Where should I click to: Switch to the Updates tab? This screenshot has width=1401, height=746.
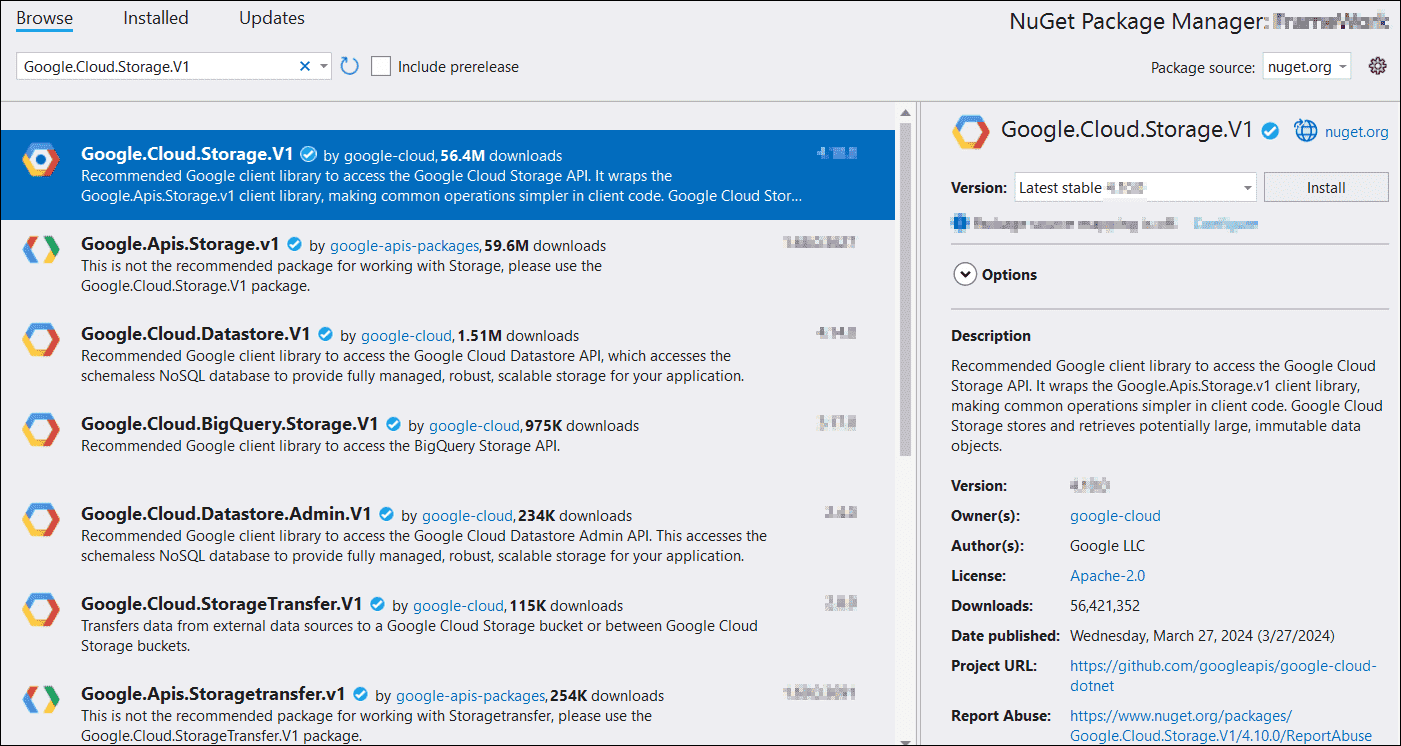(x=271, y=17)
